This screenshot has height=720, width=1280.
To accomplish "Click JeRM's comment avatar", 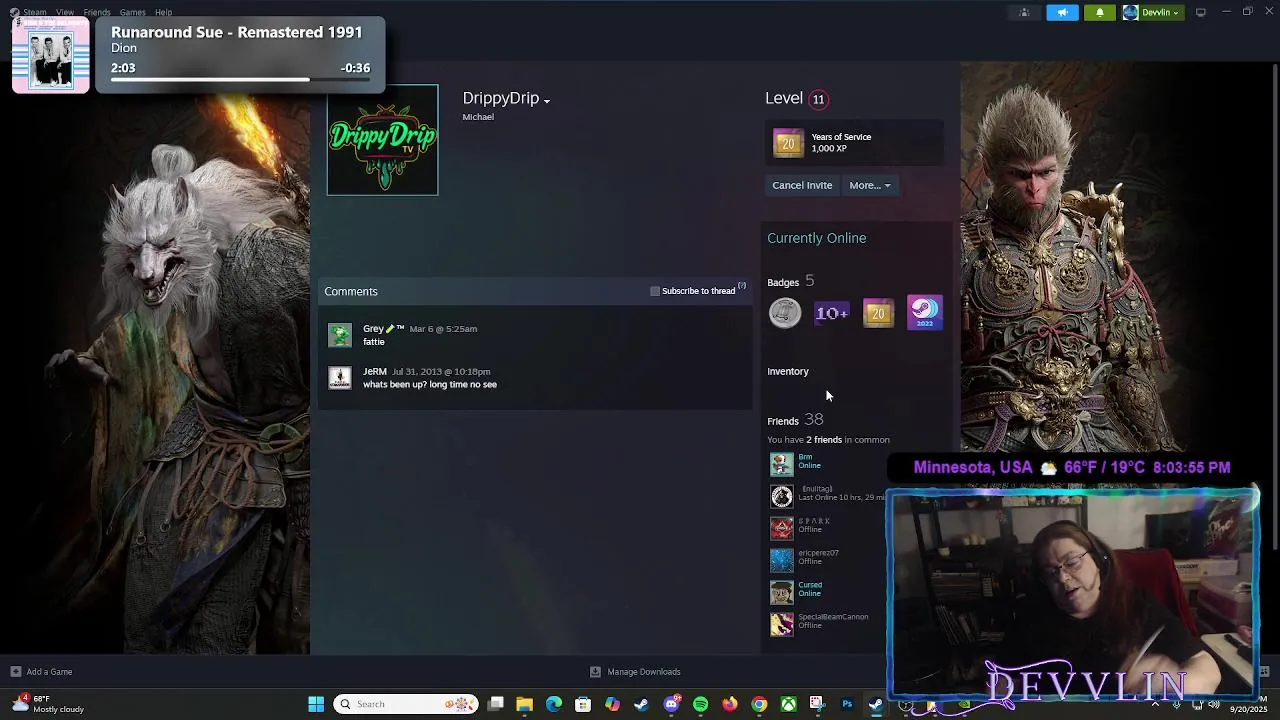I will point(340,378).
